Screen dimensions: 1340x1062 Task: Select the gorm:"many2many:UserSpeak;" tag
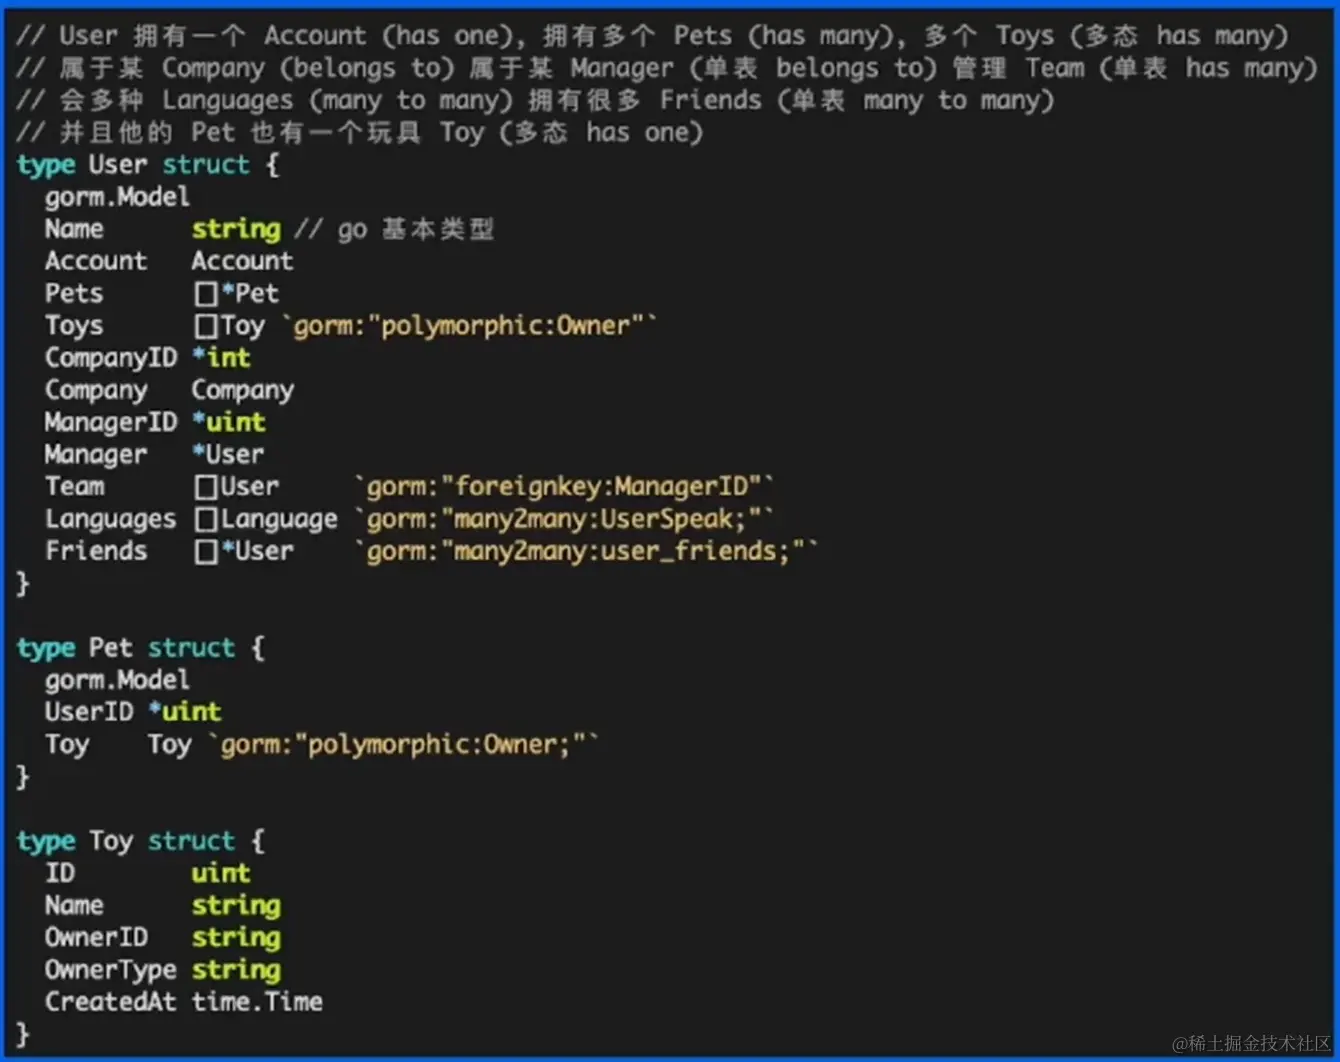tap(565, 519)
